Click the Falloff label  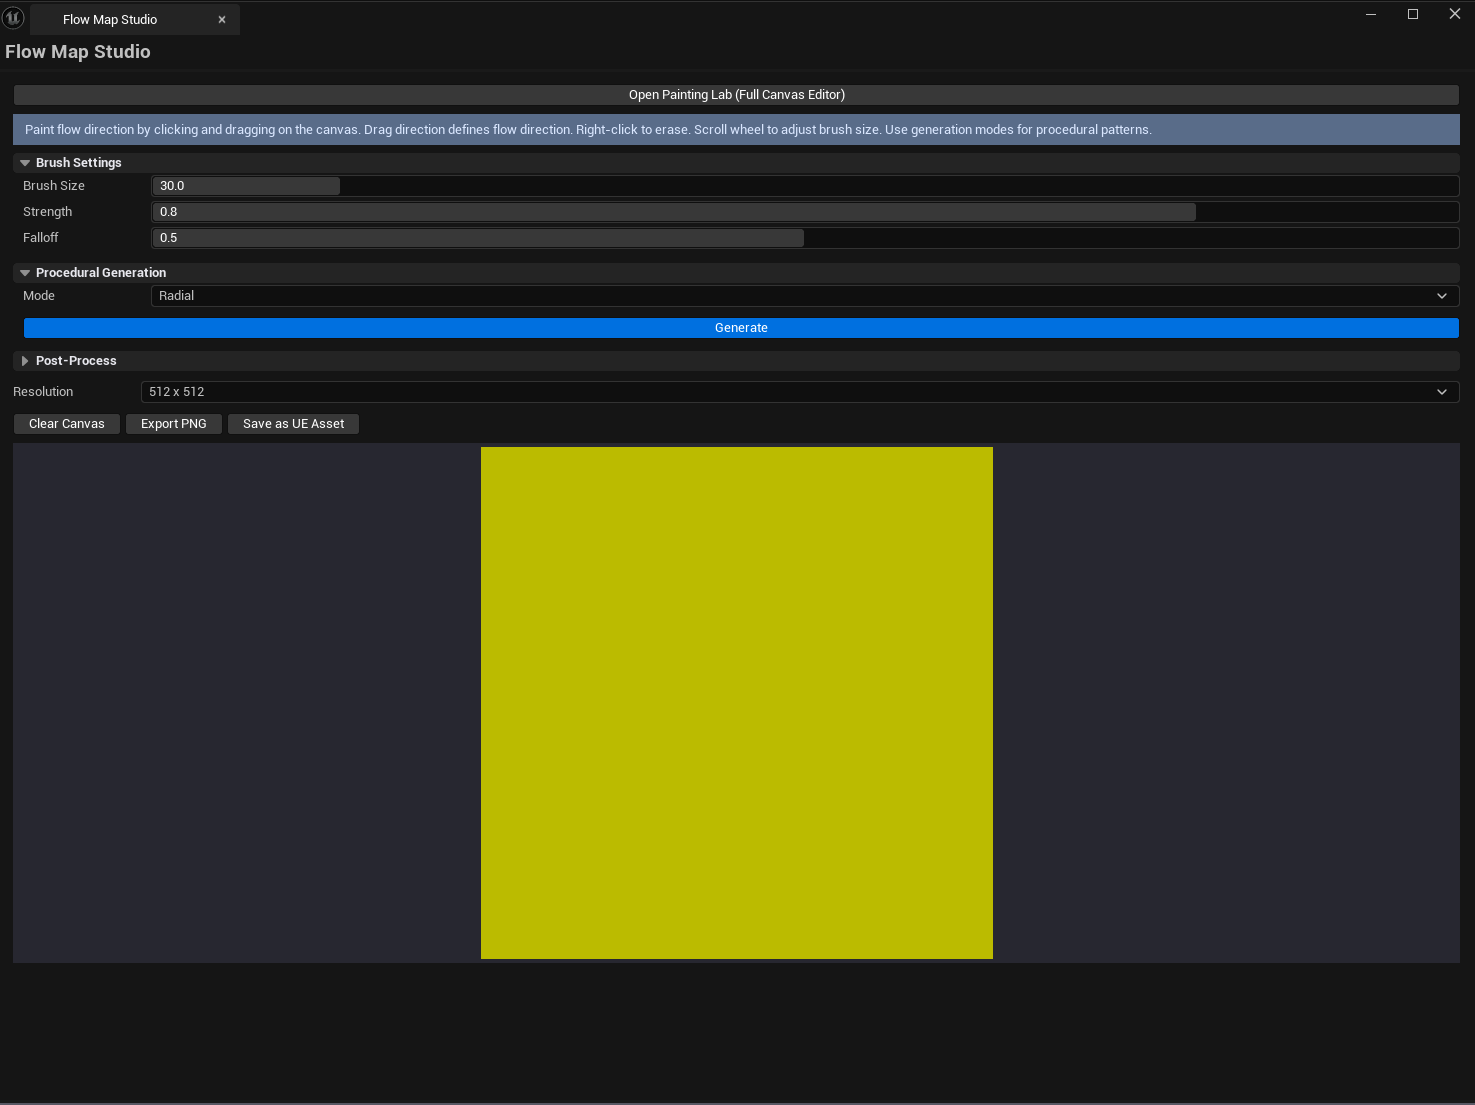41,238
